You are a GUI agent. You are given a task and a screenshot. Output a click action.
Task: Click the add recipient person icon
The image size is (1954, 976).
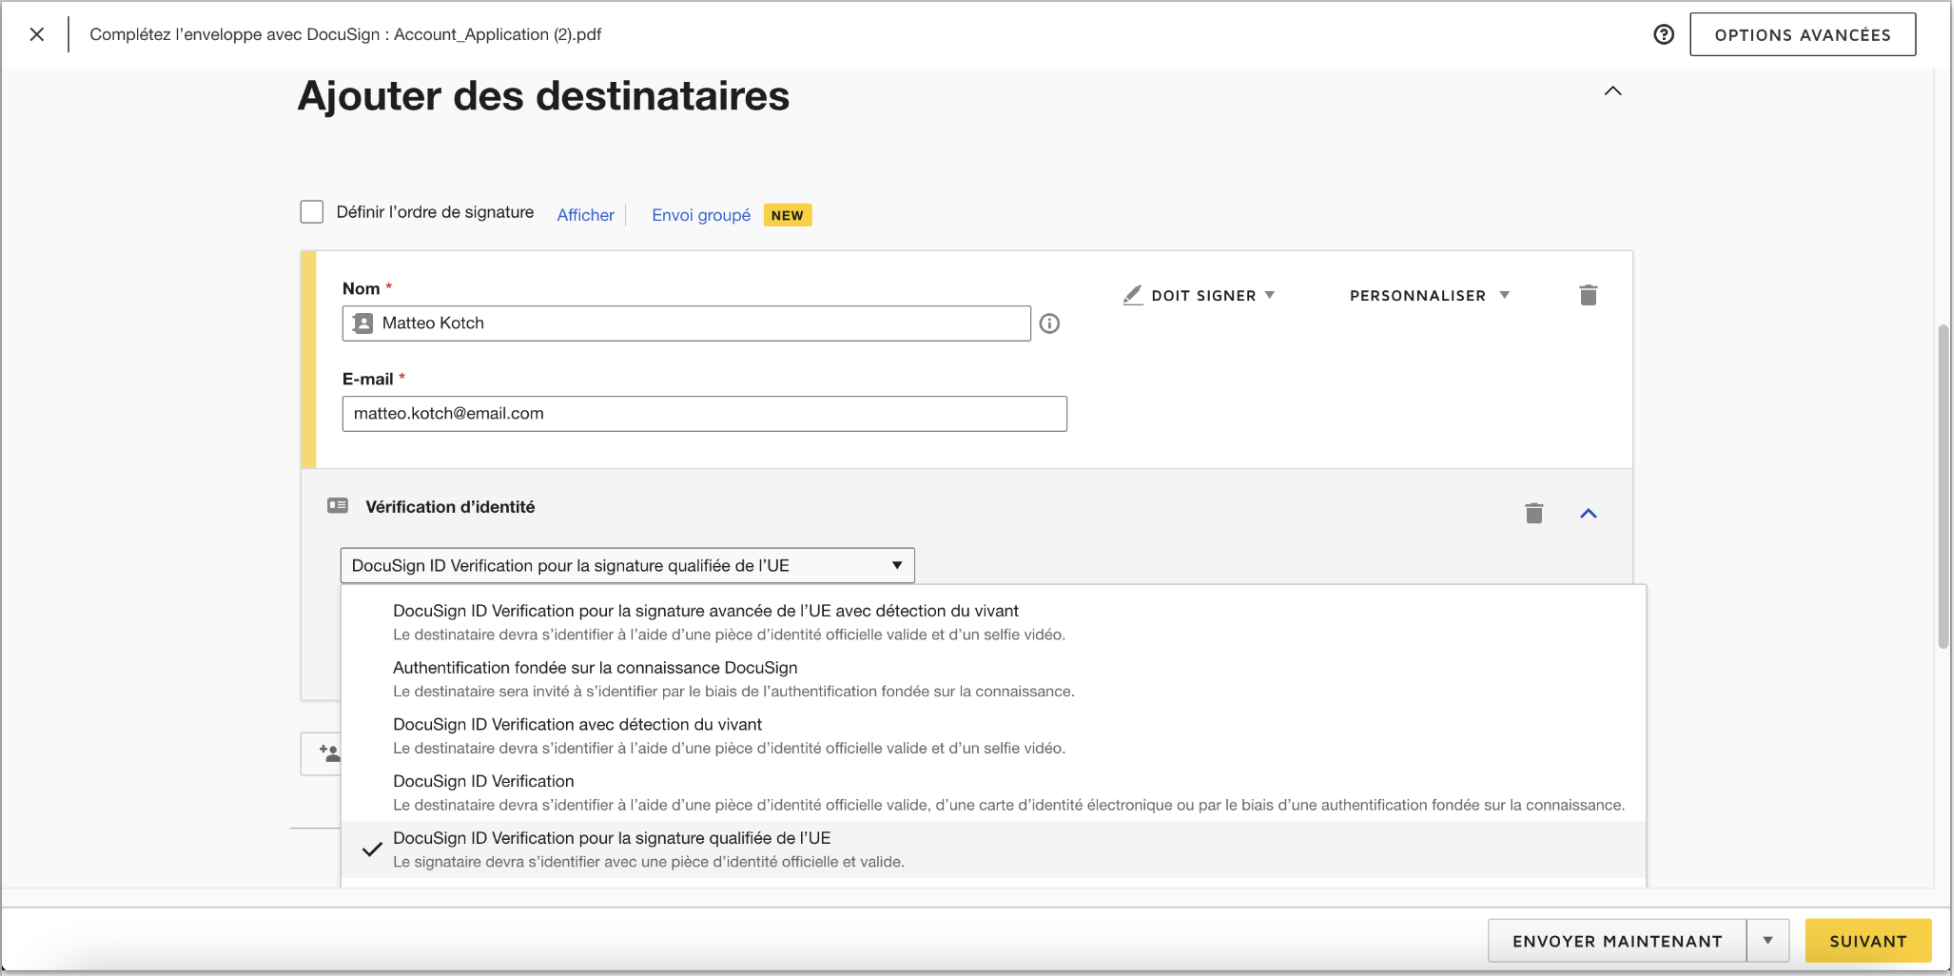coord(329,753)
